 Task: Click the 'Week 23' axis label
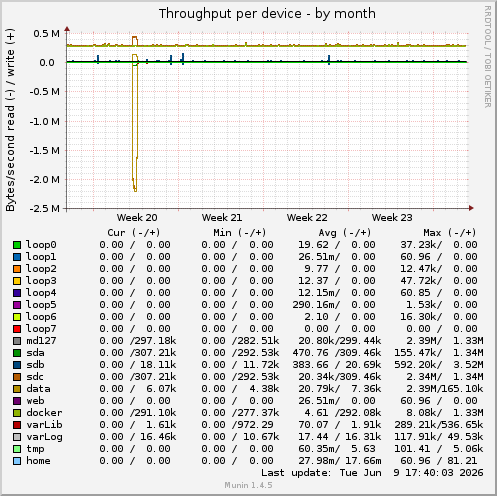(392, 218)
